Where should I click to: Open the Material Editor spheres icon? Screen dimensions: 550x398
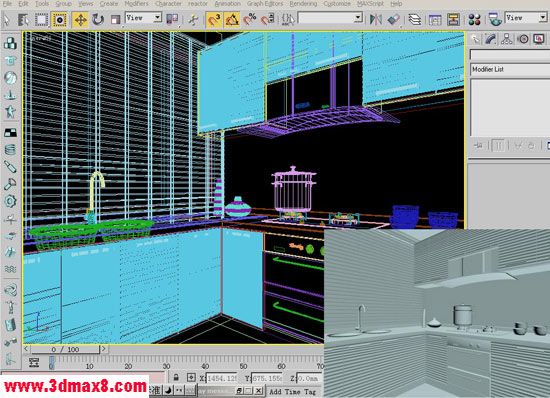pyautogui.click(x=474, y=20)
